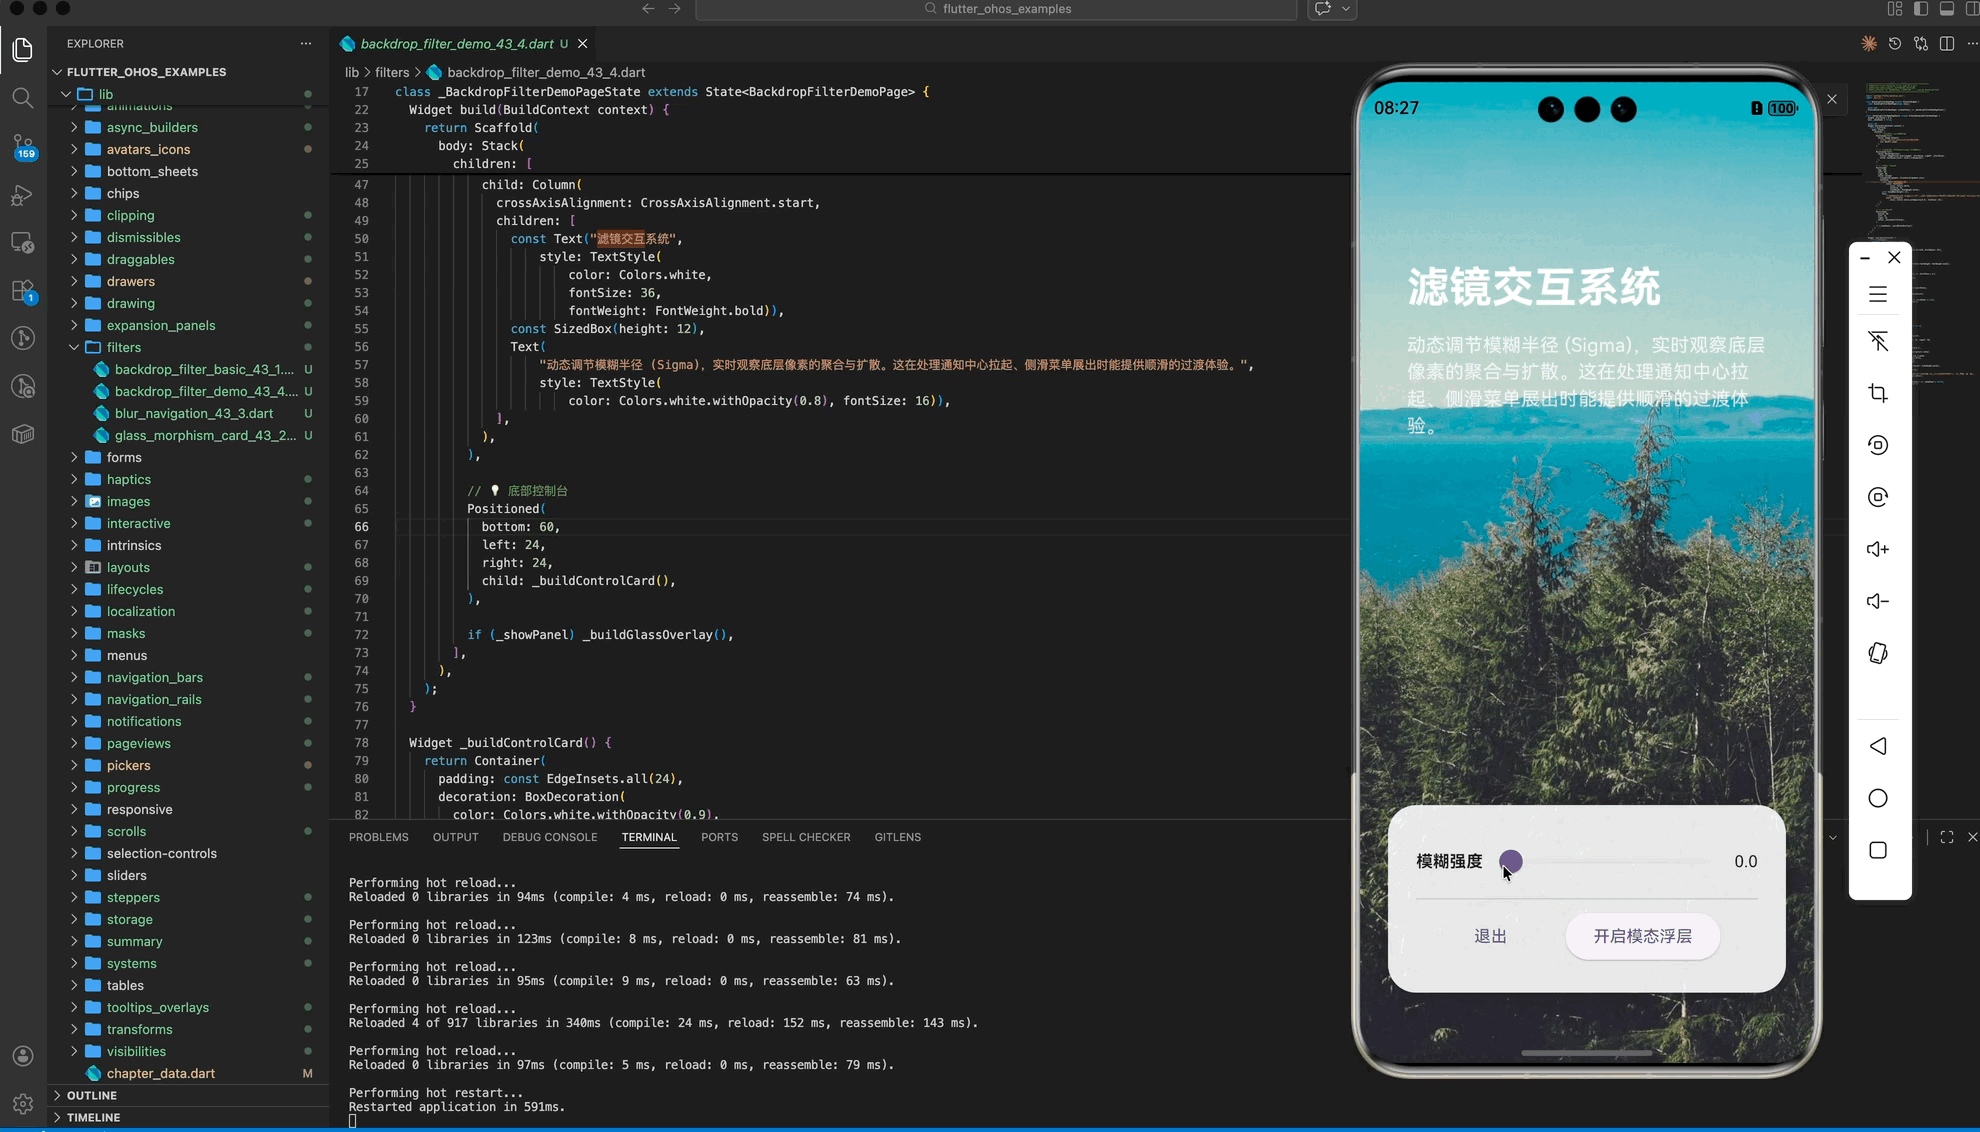Screen dimensions: 1980x1132
Task: Click the emulator screenshot crop icon
Action: [x=1877, y=393]
